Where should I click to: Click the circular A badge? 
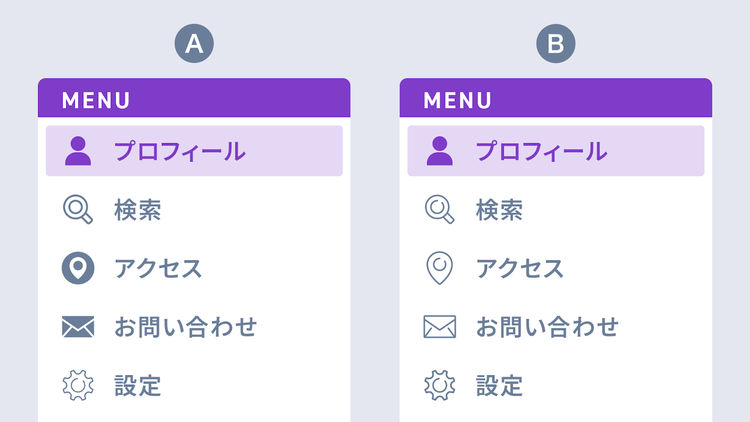[x=194, y=43]
